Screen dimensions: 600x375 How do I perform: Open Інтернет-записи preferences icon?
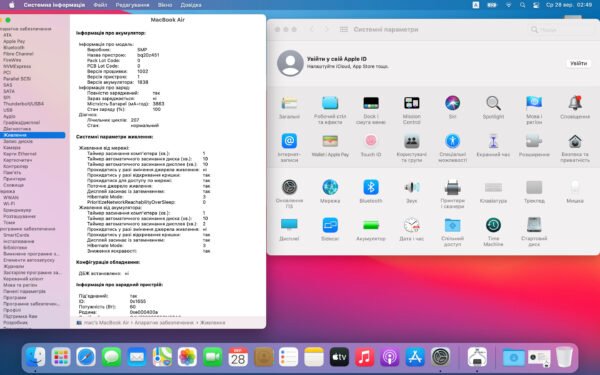pos(289,141)
